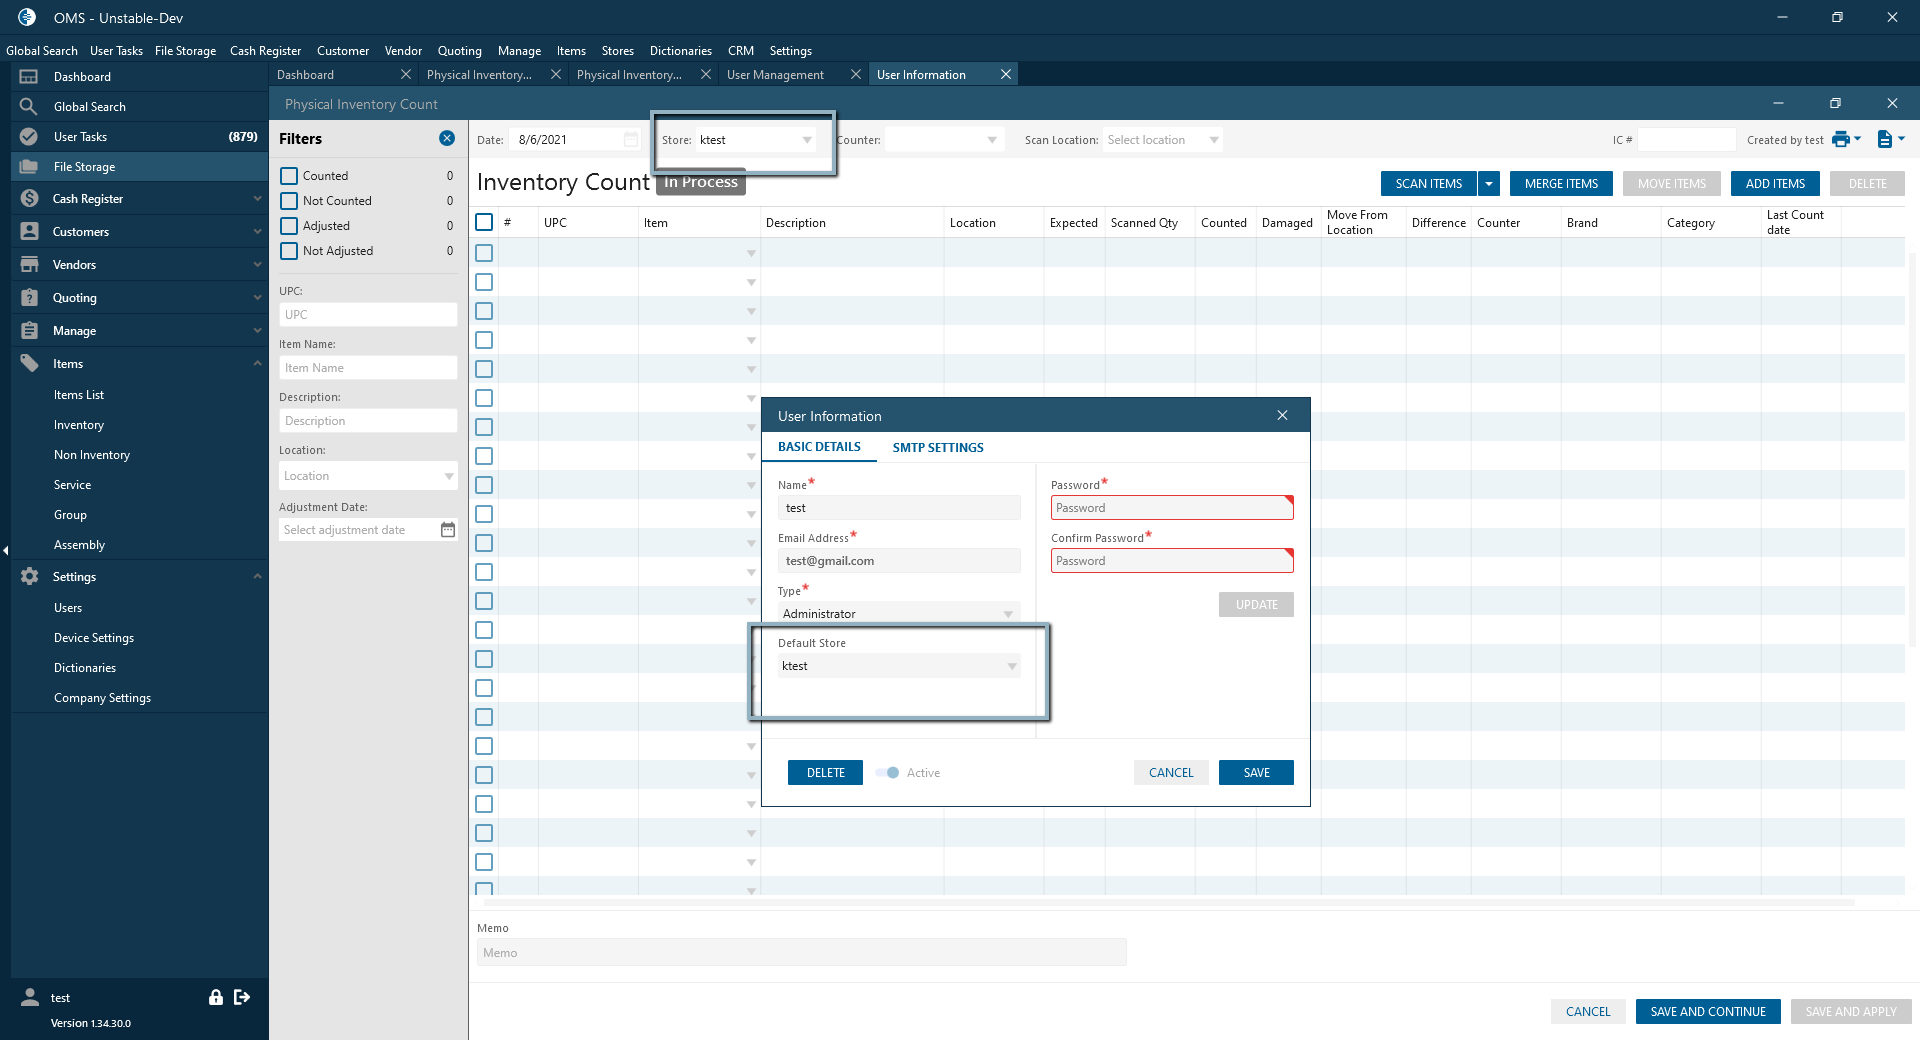This screenshot has height=1040, width=1920.
Task: Click the Email Address field
Action: click(899, 561)
